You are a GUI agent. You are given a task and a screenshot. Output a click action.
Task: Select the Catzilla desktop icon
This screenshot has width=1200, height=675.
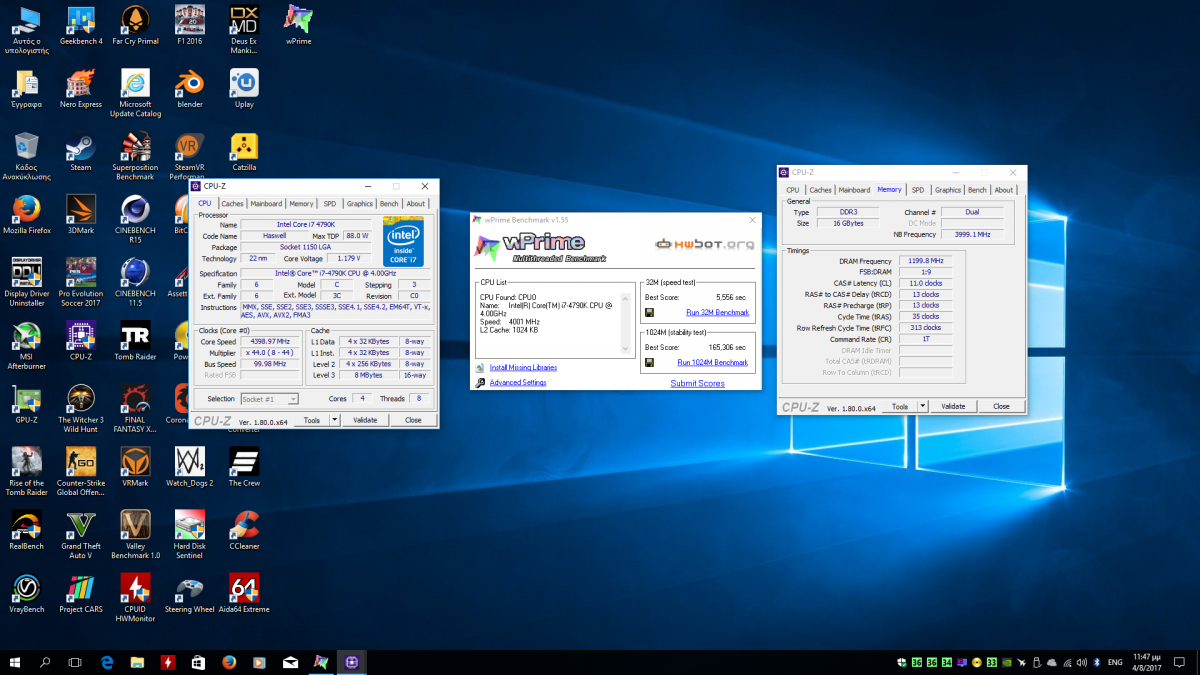click(244, 151)
